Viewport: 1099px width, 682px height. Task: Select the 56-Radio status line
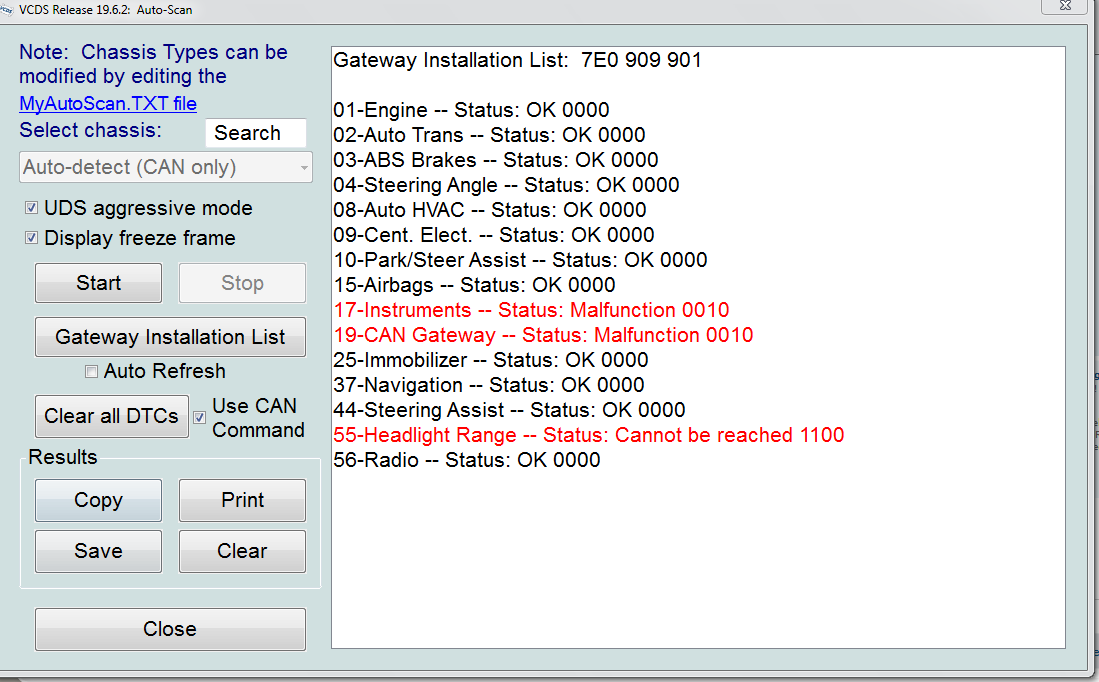coord(467,461)
